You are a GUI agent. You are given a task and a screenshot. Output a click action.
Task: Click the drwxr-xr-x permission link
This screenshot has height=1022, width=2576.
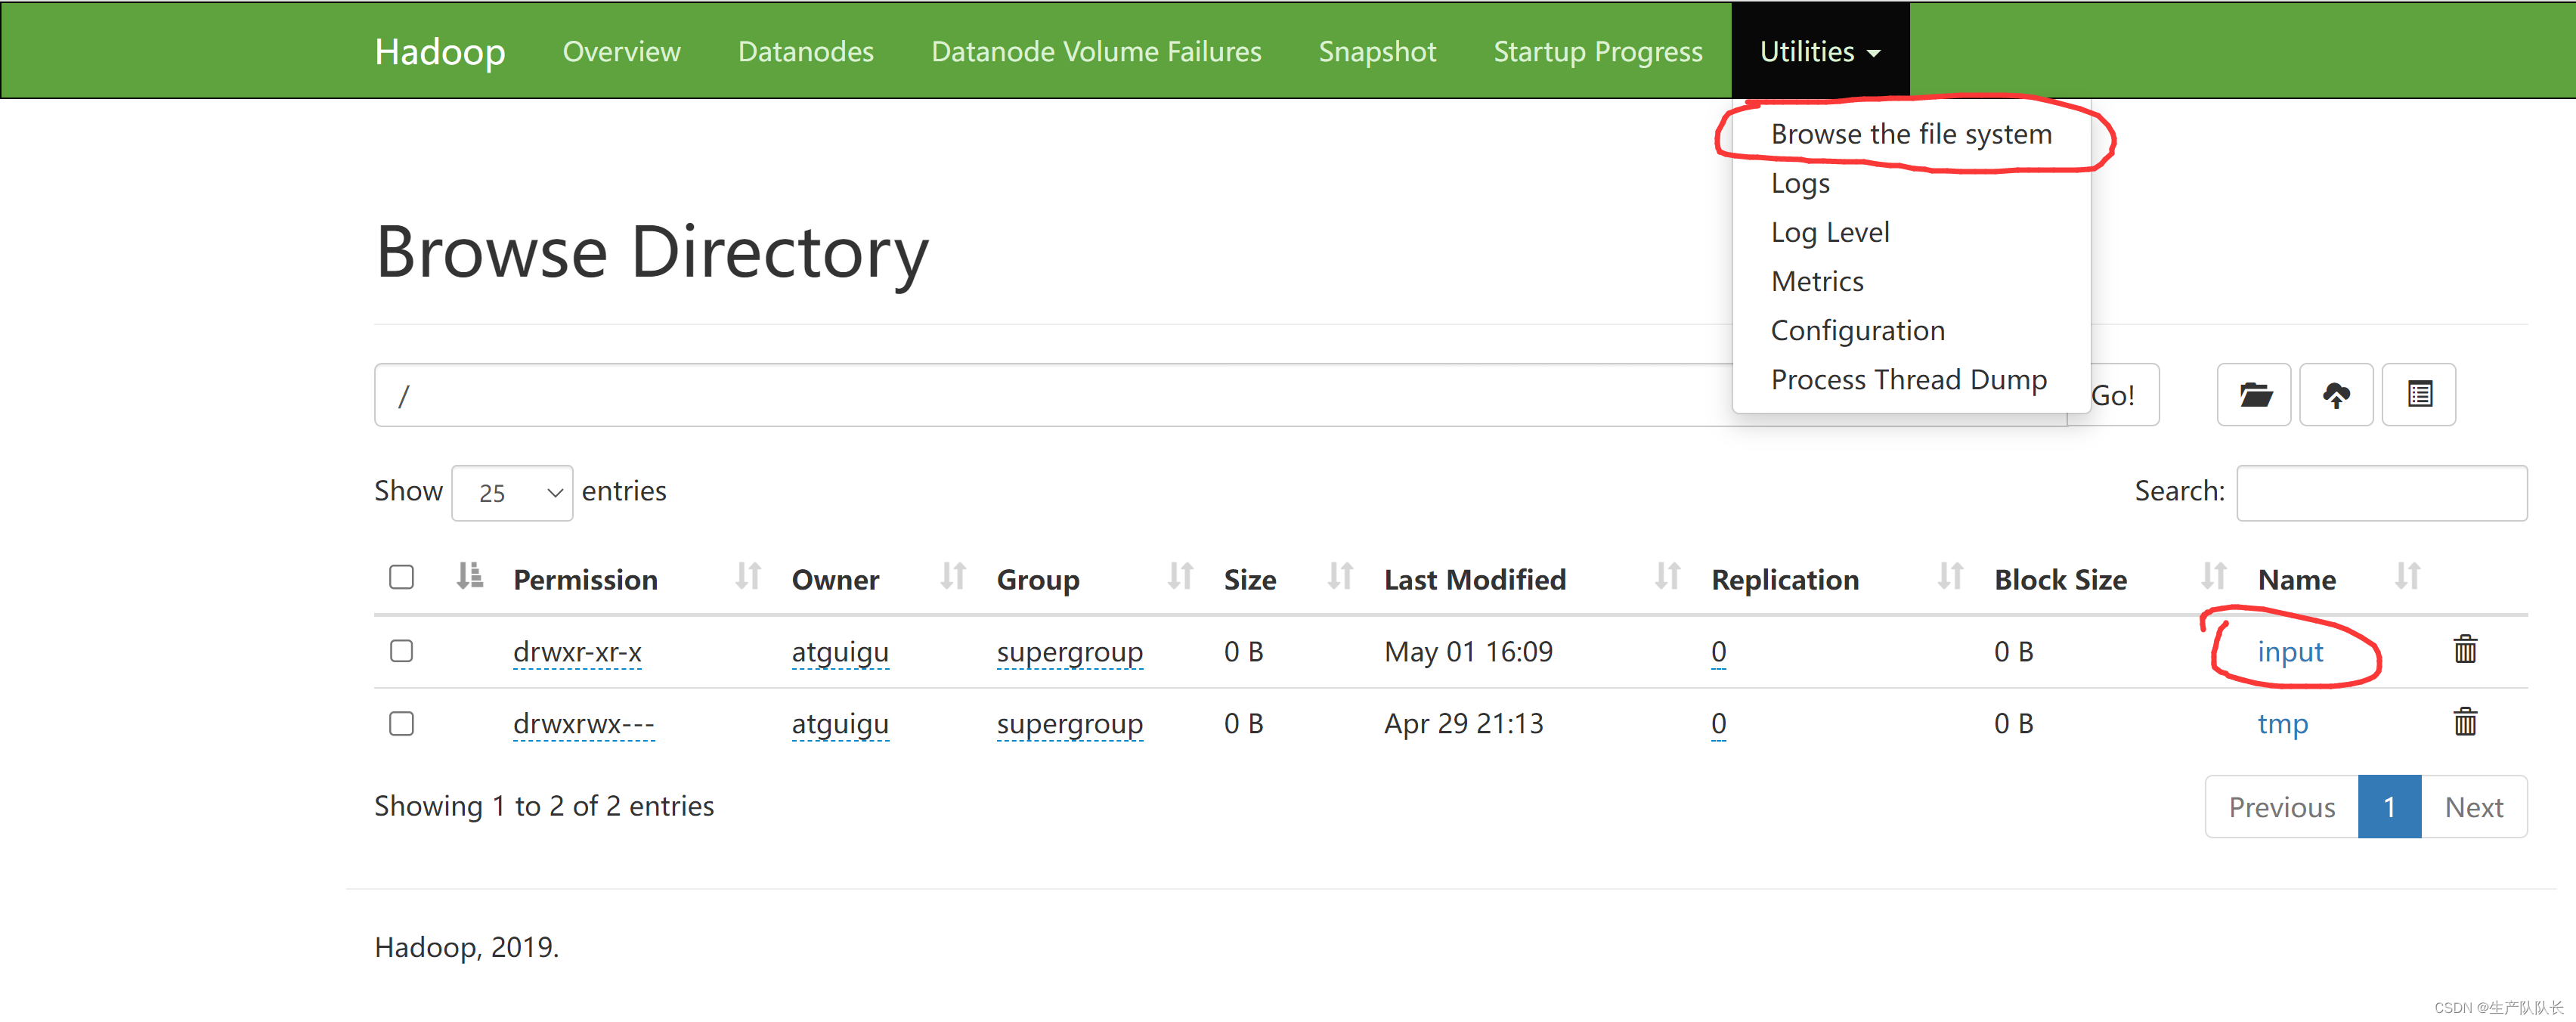pos(577,652)
